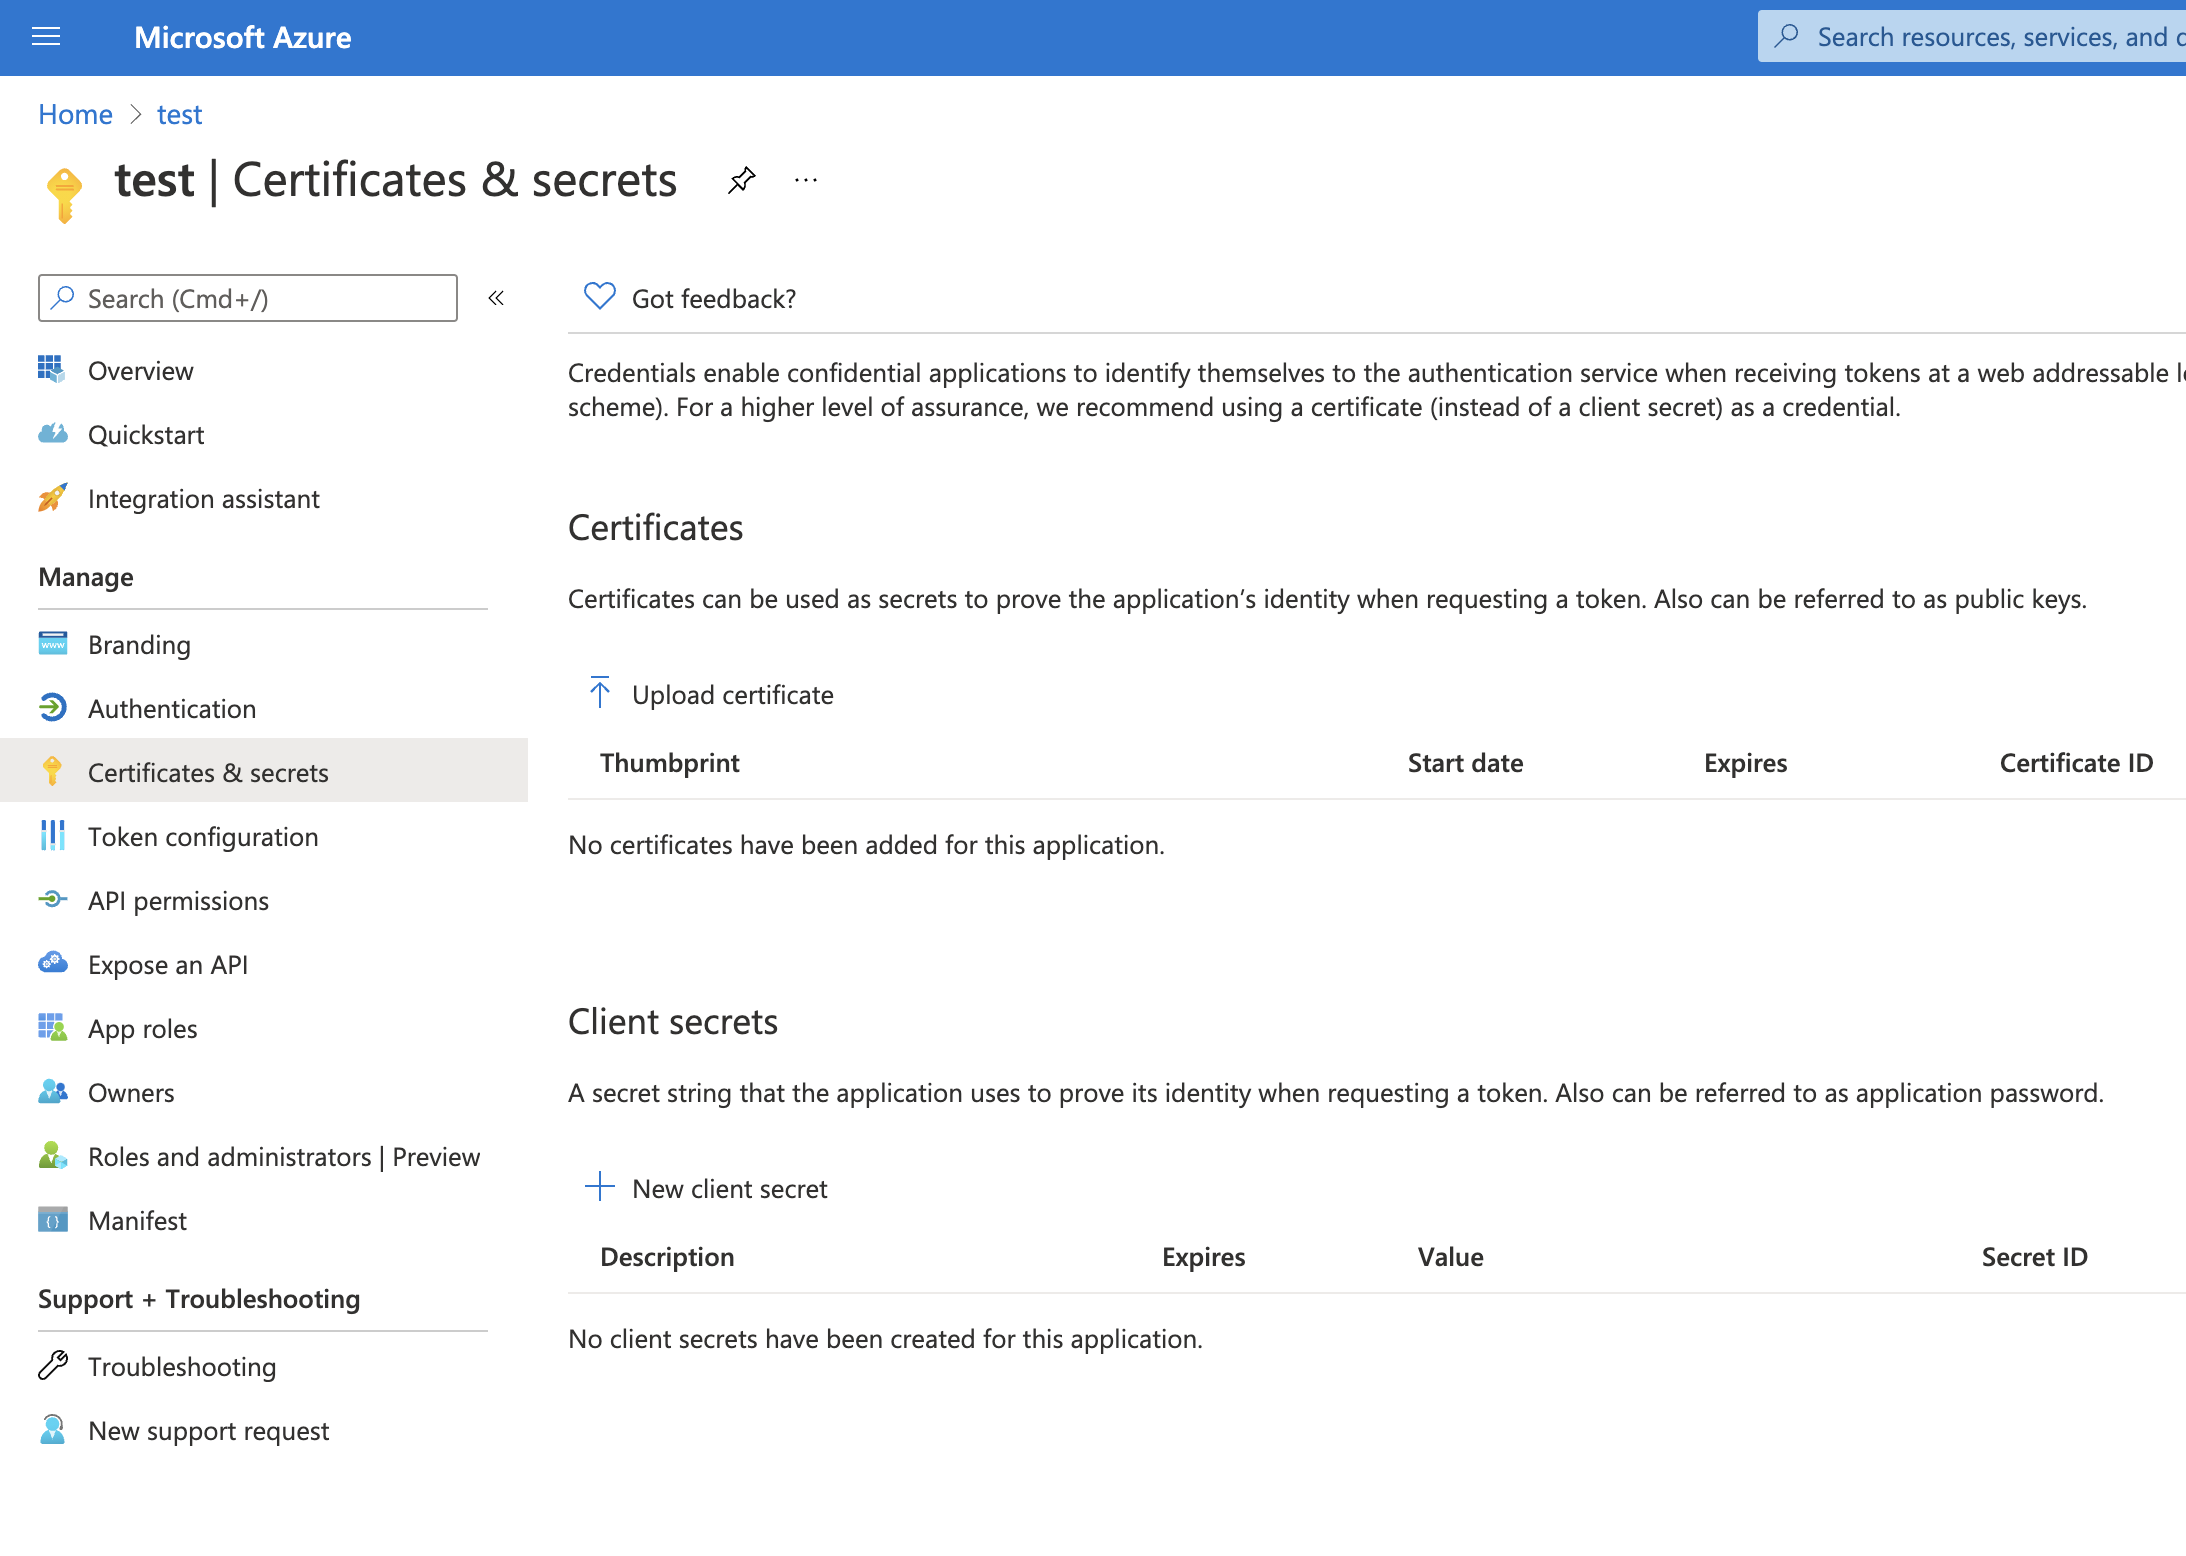Click the App roles grid icon
This screenshot has width=2186, height=1556.
tap(54, 1027)
